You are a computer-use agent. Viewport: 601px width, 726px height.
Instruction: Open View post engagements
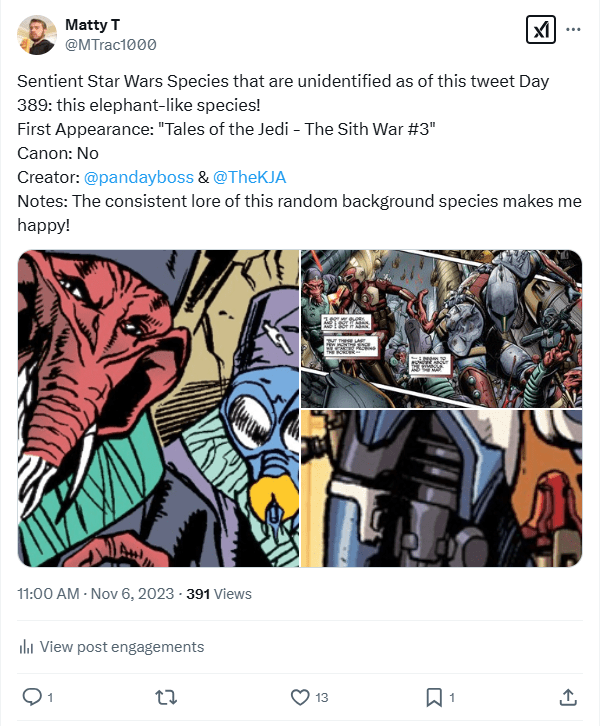(x=121, y=647)
